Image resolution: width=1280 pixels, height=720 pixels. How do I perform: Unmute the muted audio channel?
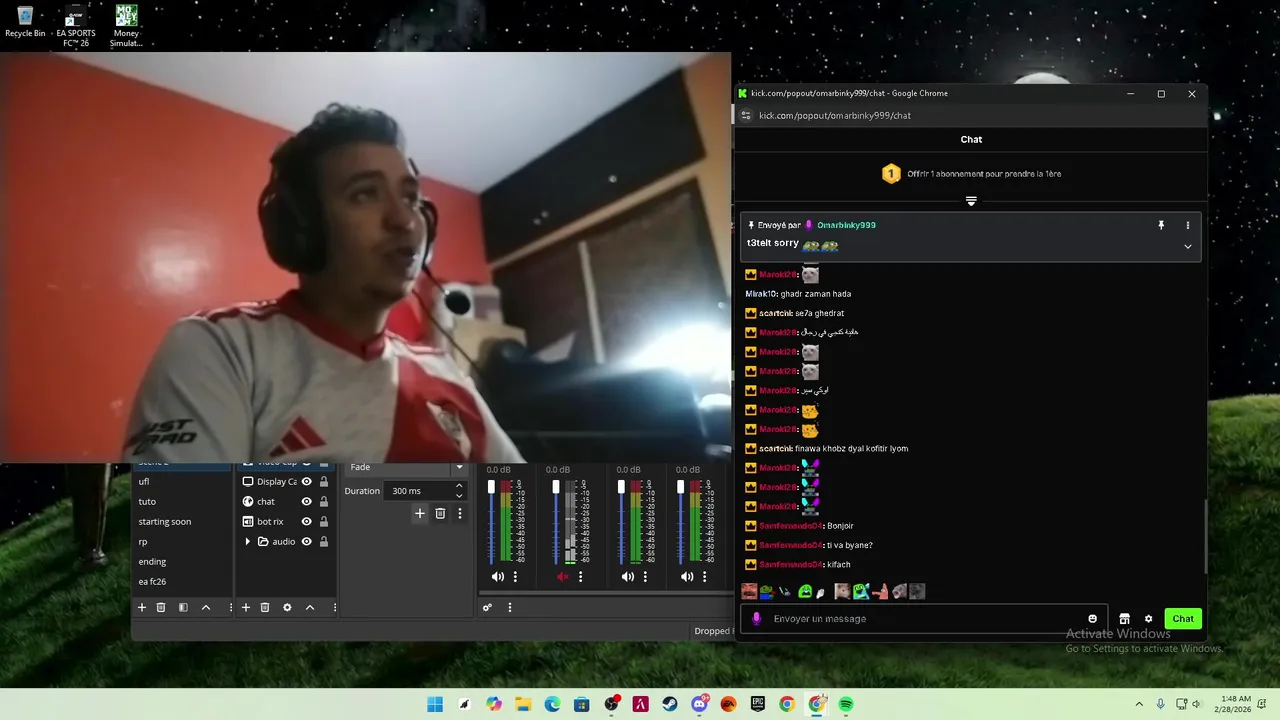click(x=562, y=577)
